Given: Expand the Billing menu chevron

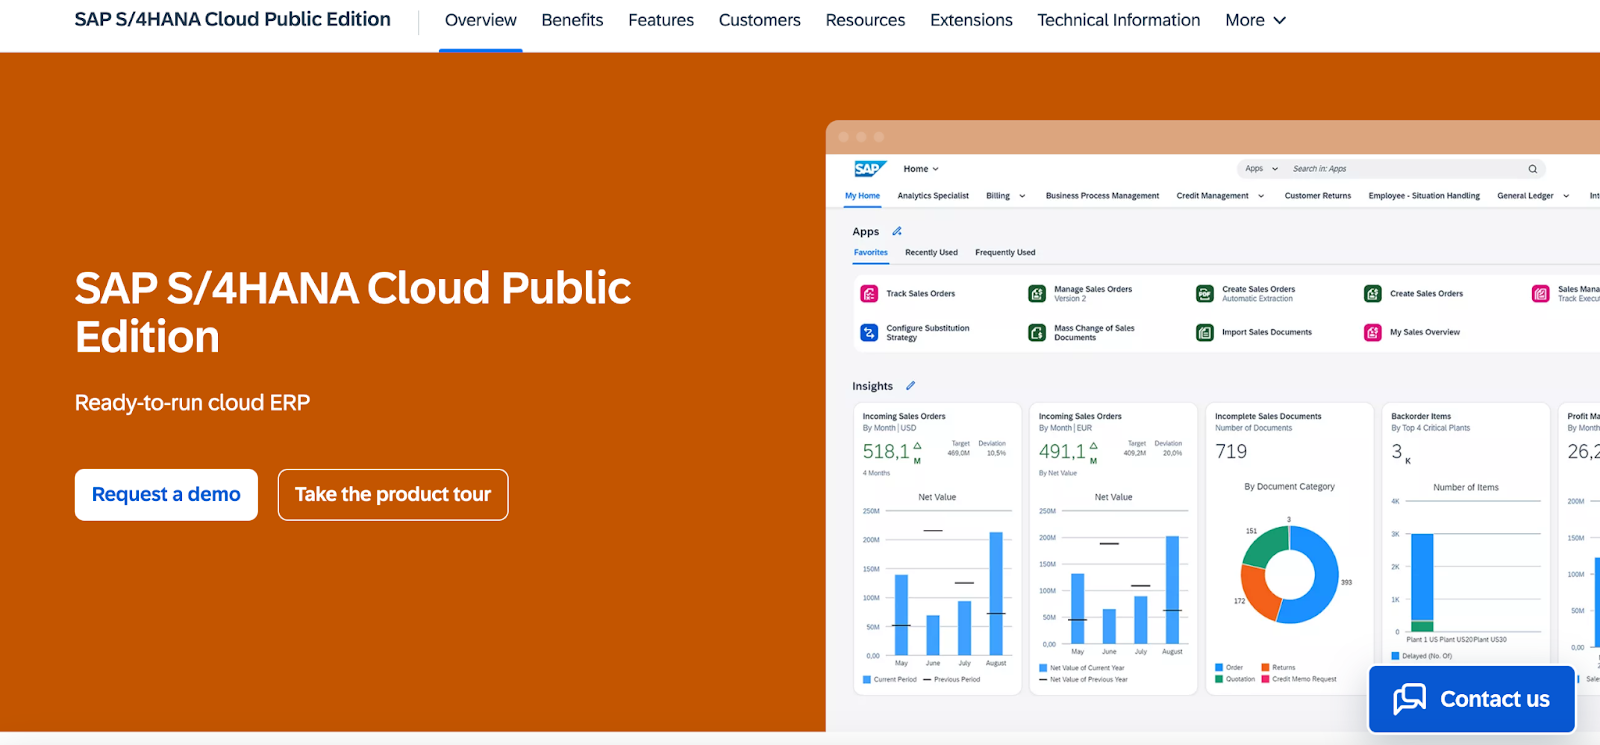Looking at the screenshot, I should (x=1022, y=196).
